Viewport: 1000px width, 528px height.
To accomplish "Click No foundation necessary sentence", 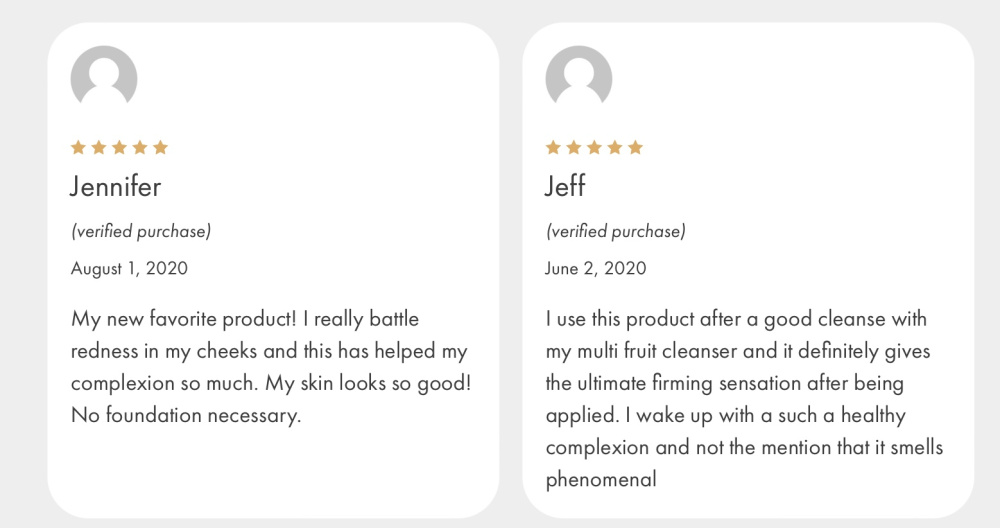I will 186,416.
